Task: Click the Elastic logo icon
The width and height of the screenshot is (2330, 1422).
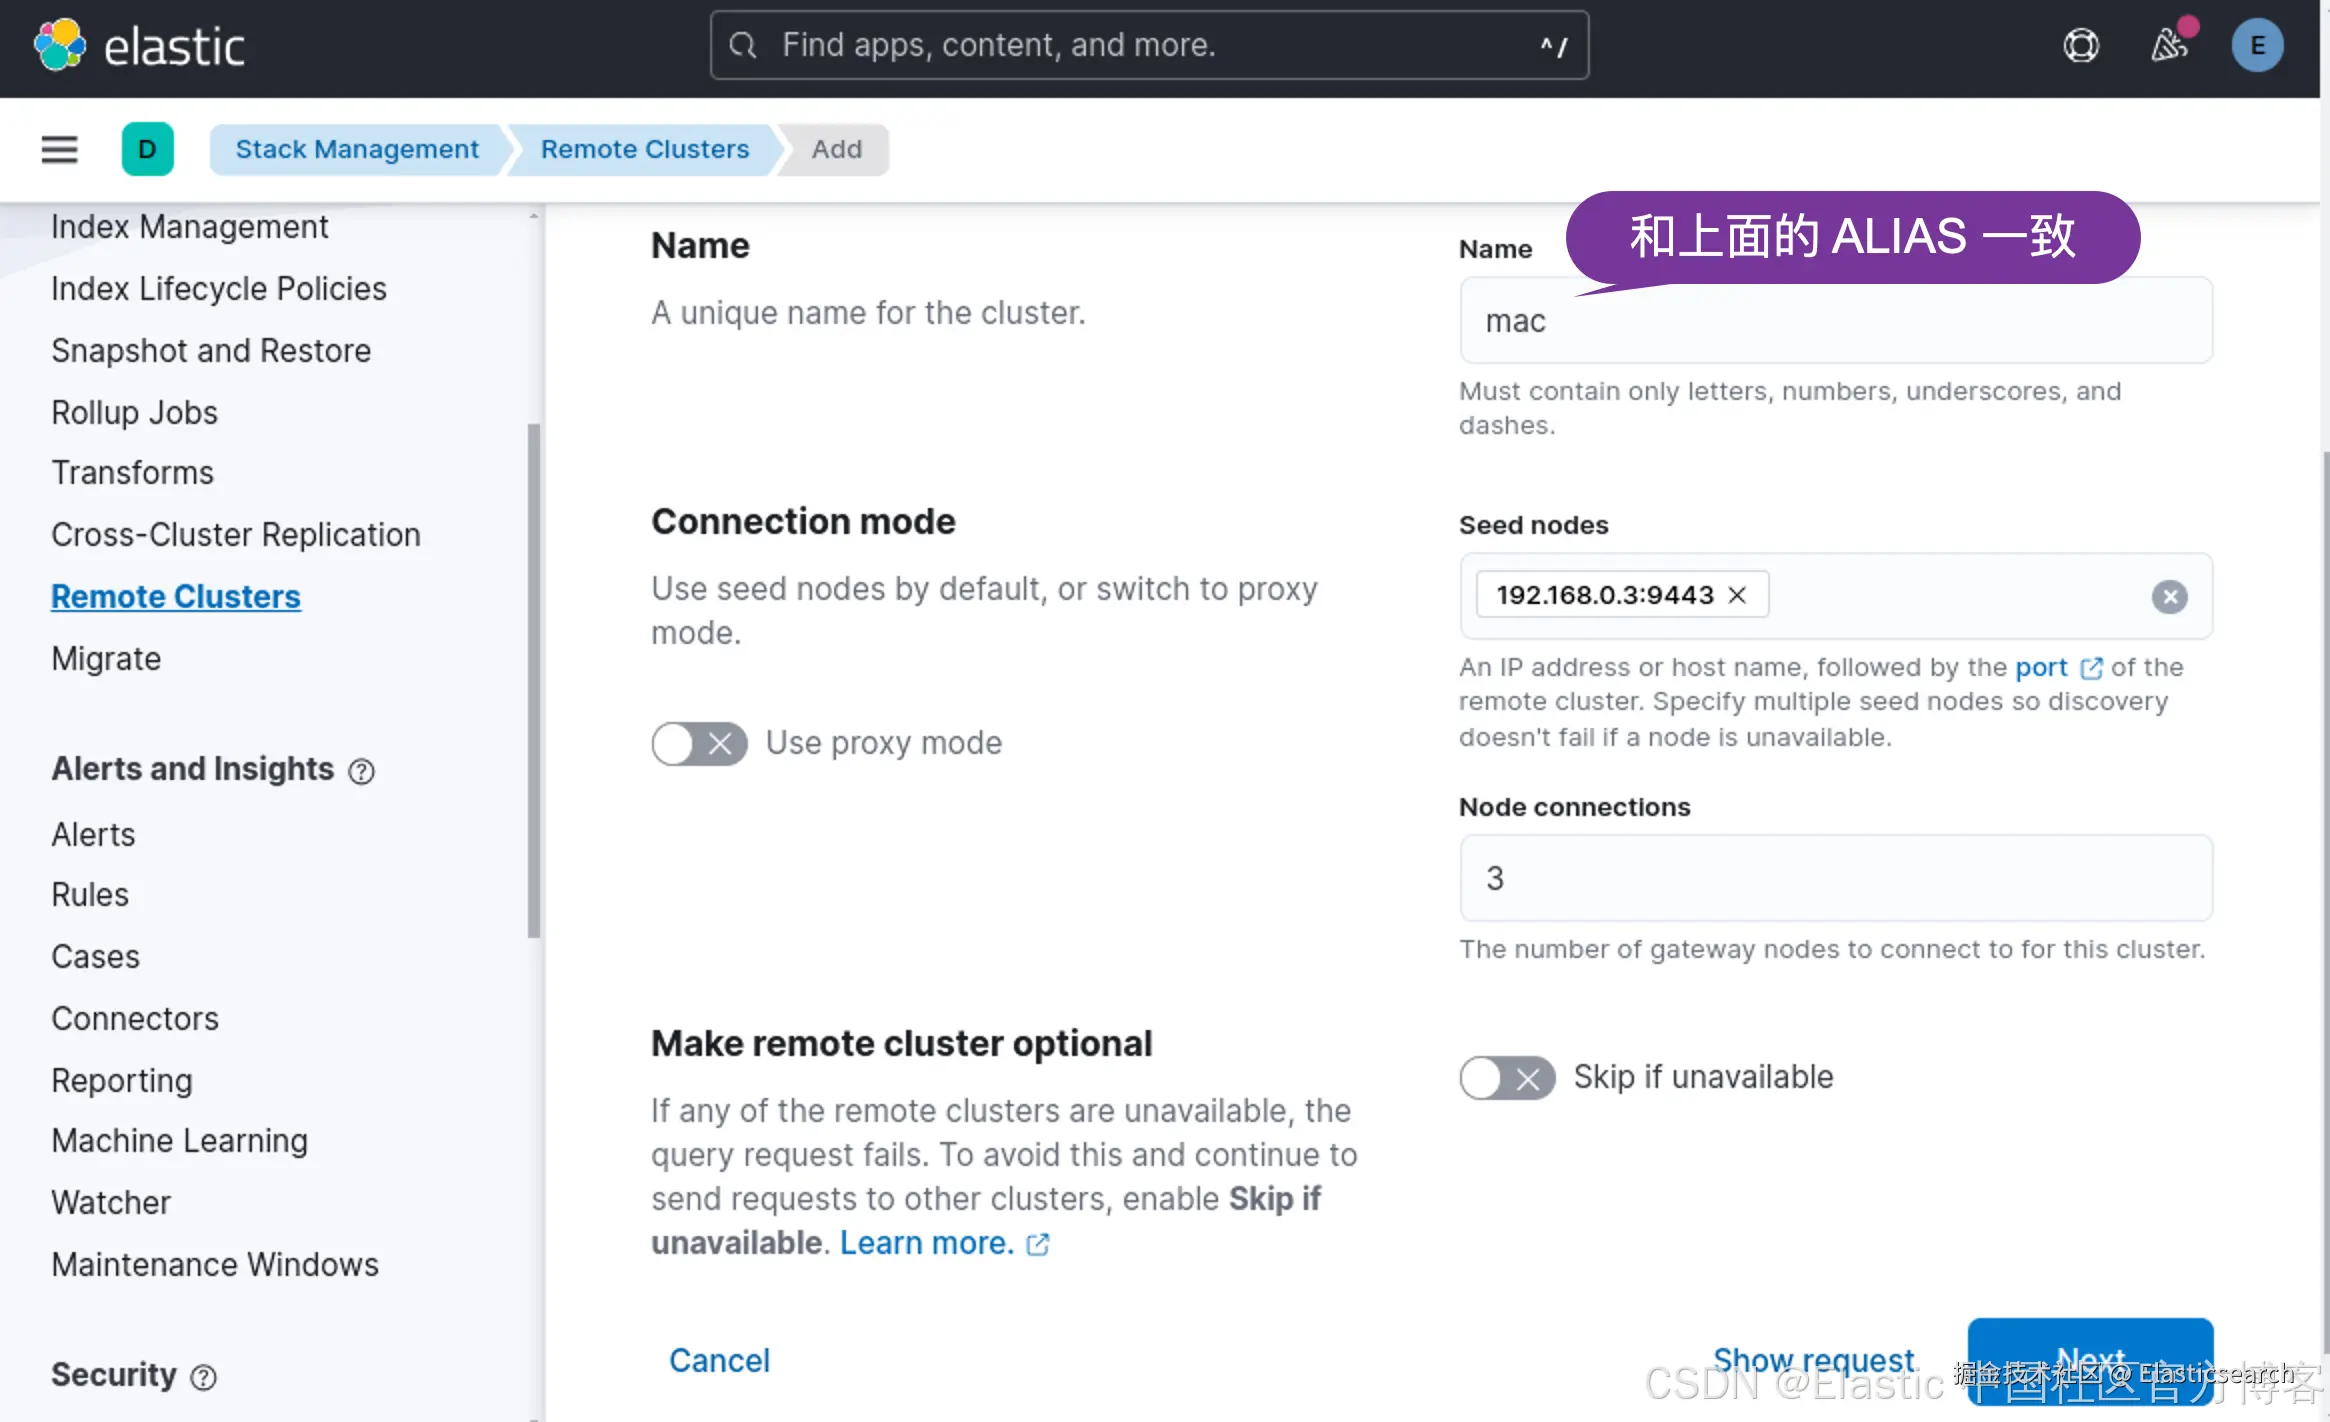Action: 60,46
